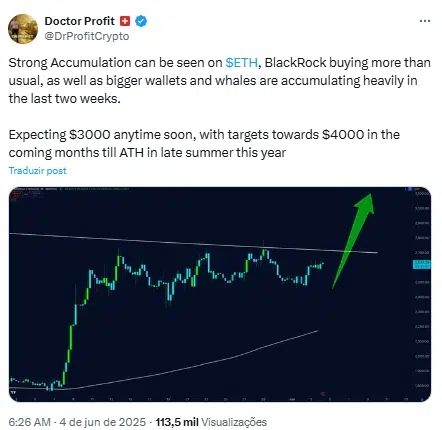This screenshot has height=430, width=442.
Task: Open the three-dot more options menu
Action: 425,21
